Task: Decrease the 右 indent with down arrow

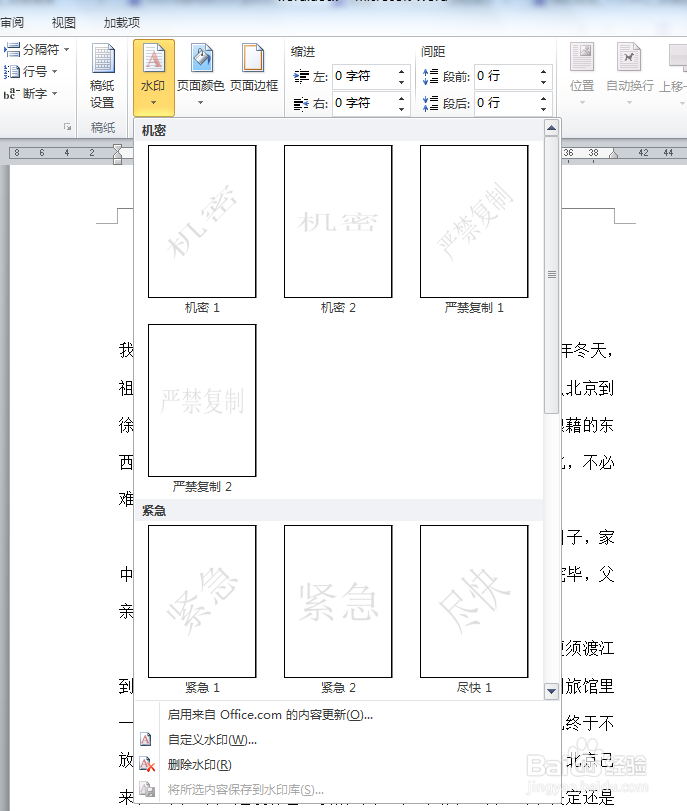Action: click(401, 109)
